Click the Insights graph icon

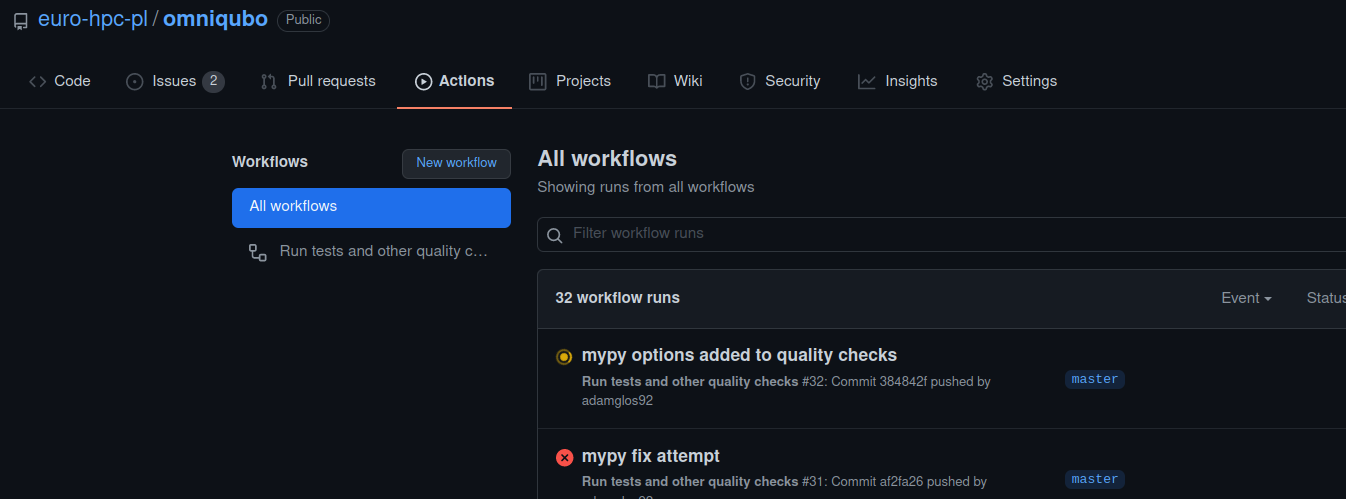pos(867,82)
